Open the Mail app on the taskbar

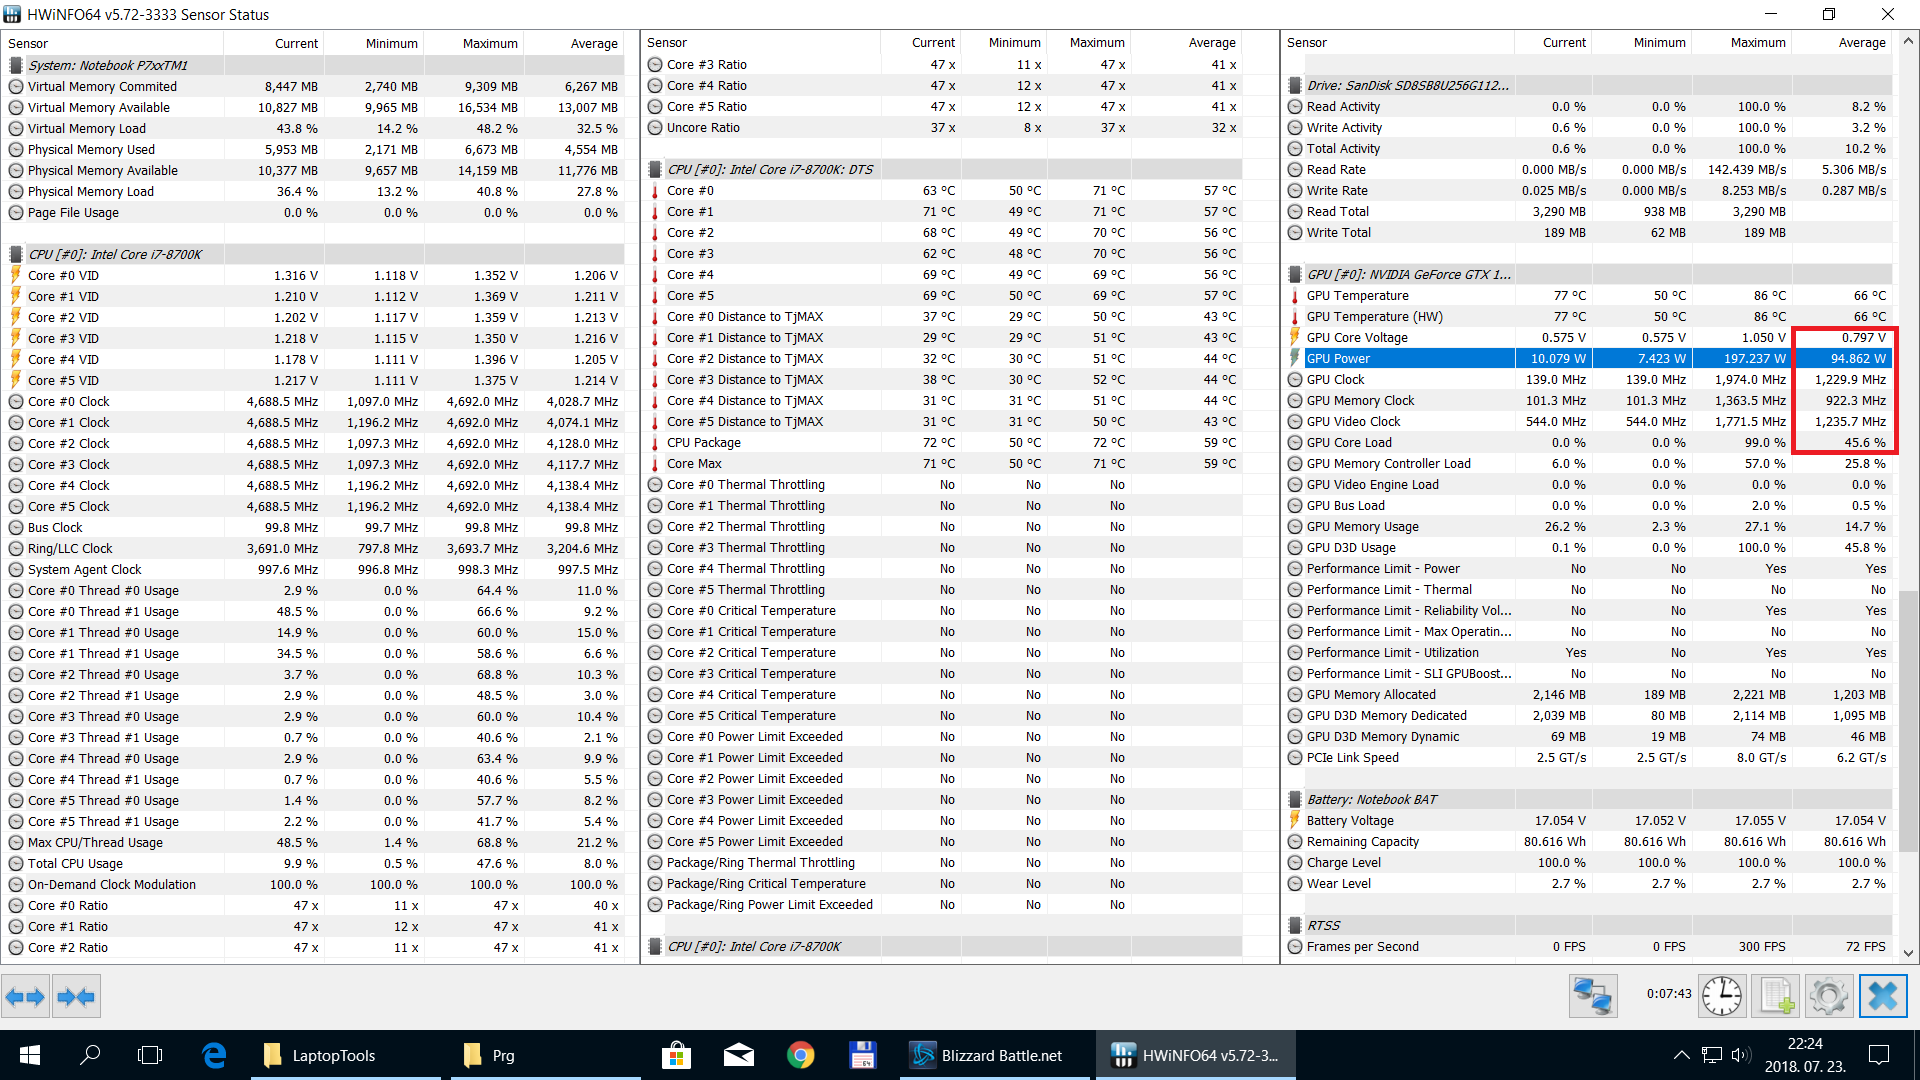(x=739, y=1055)
